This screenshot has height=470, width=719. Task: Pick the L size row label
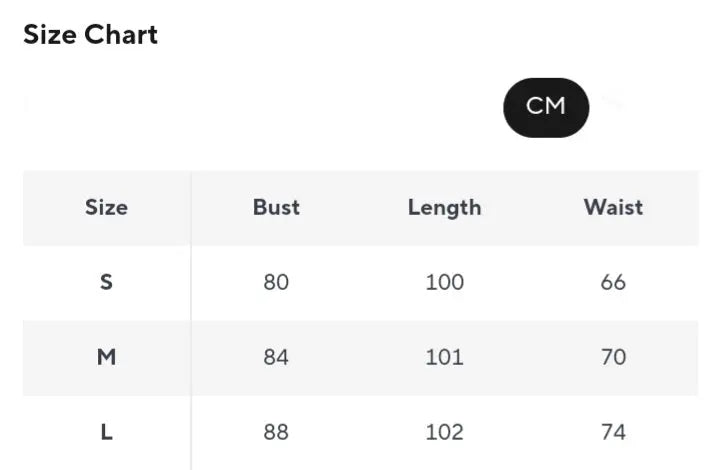coord(106,432)
